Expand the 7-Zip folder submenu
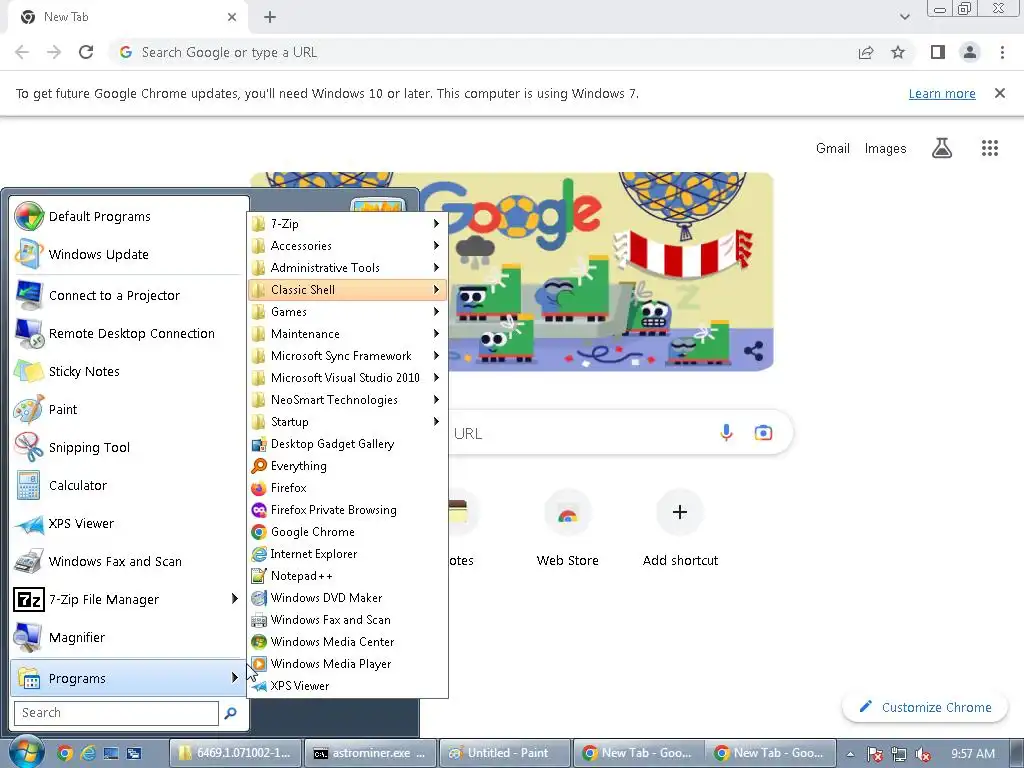Image resolution: width=1024 pixels, height=768 pixels. tap(348, 223)
